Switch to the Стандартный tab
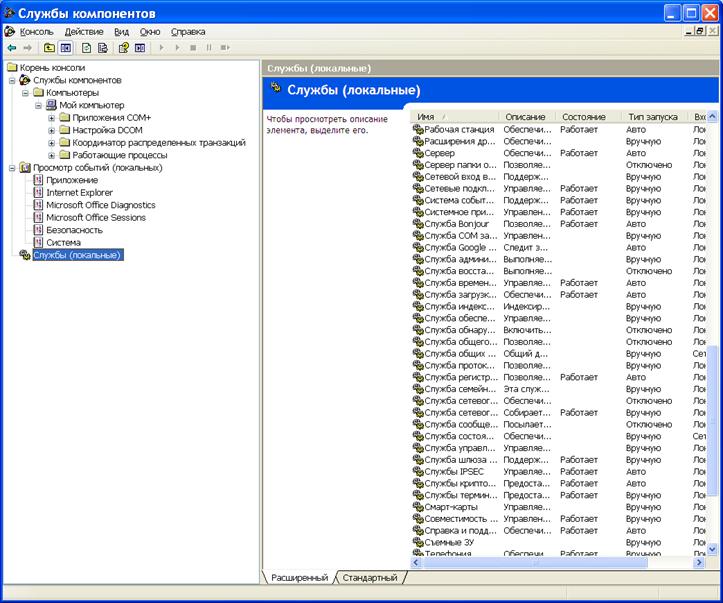Viewport: 723px width, 603px height. (370, 578)
